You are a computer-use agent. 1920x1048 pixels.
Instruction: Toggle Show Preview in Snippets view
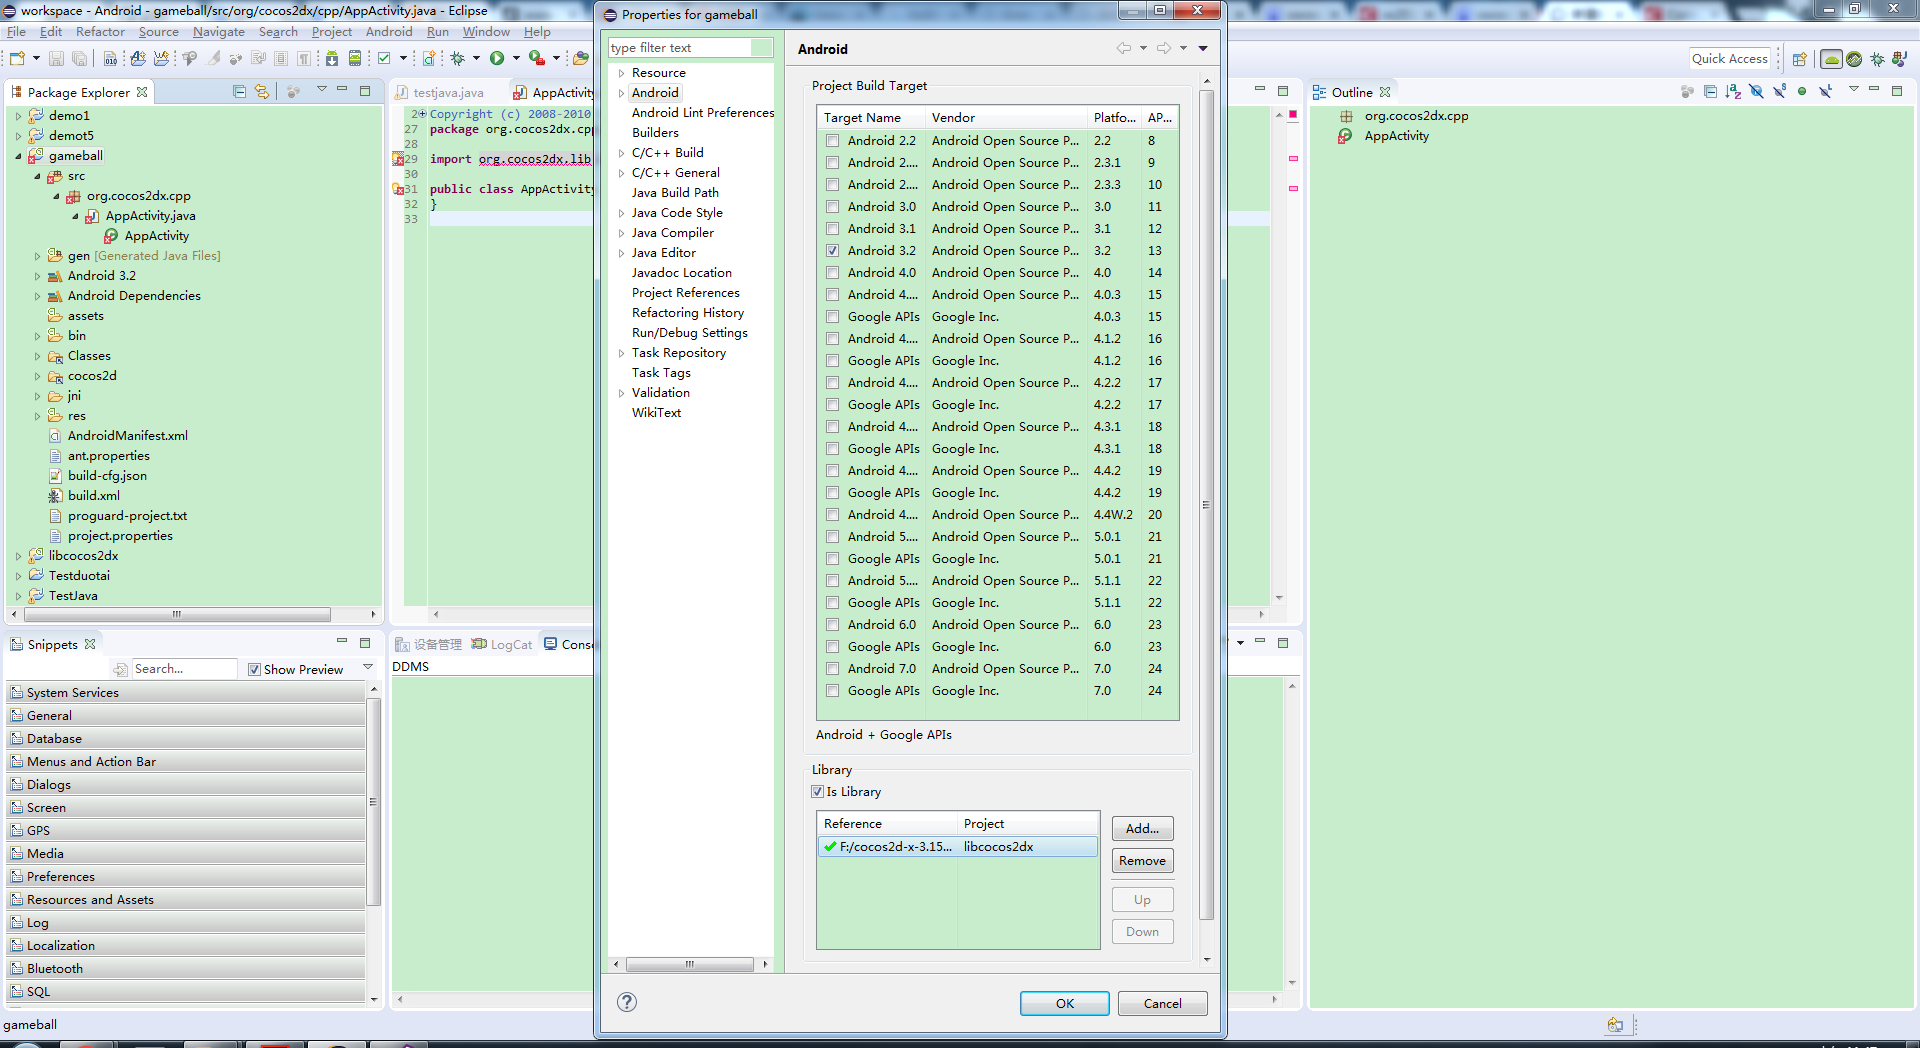point(255,669)
